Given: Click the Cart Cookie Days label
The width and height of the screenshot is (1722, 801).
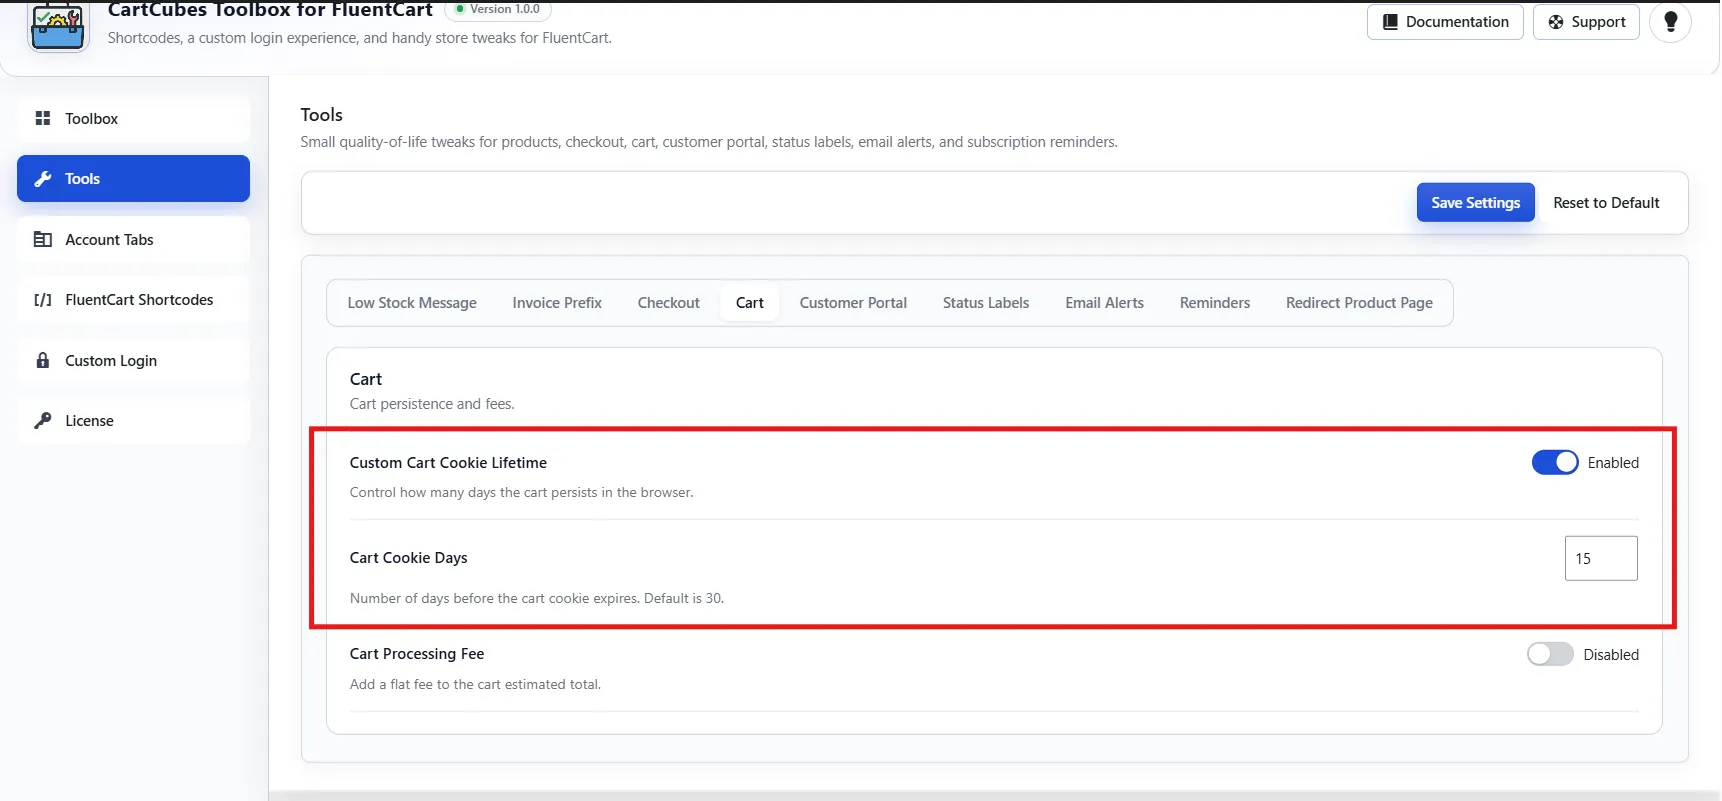Looking at the screenshot, I should [409, 558].
